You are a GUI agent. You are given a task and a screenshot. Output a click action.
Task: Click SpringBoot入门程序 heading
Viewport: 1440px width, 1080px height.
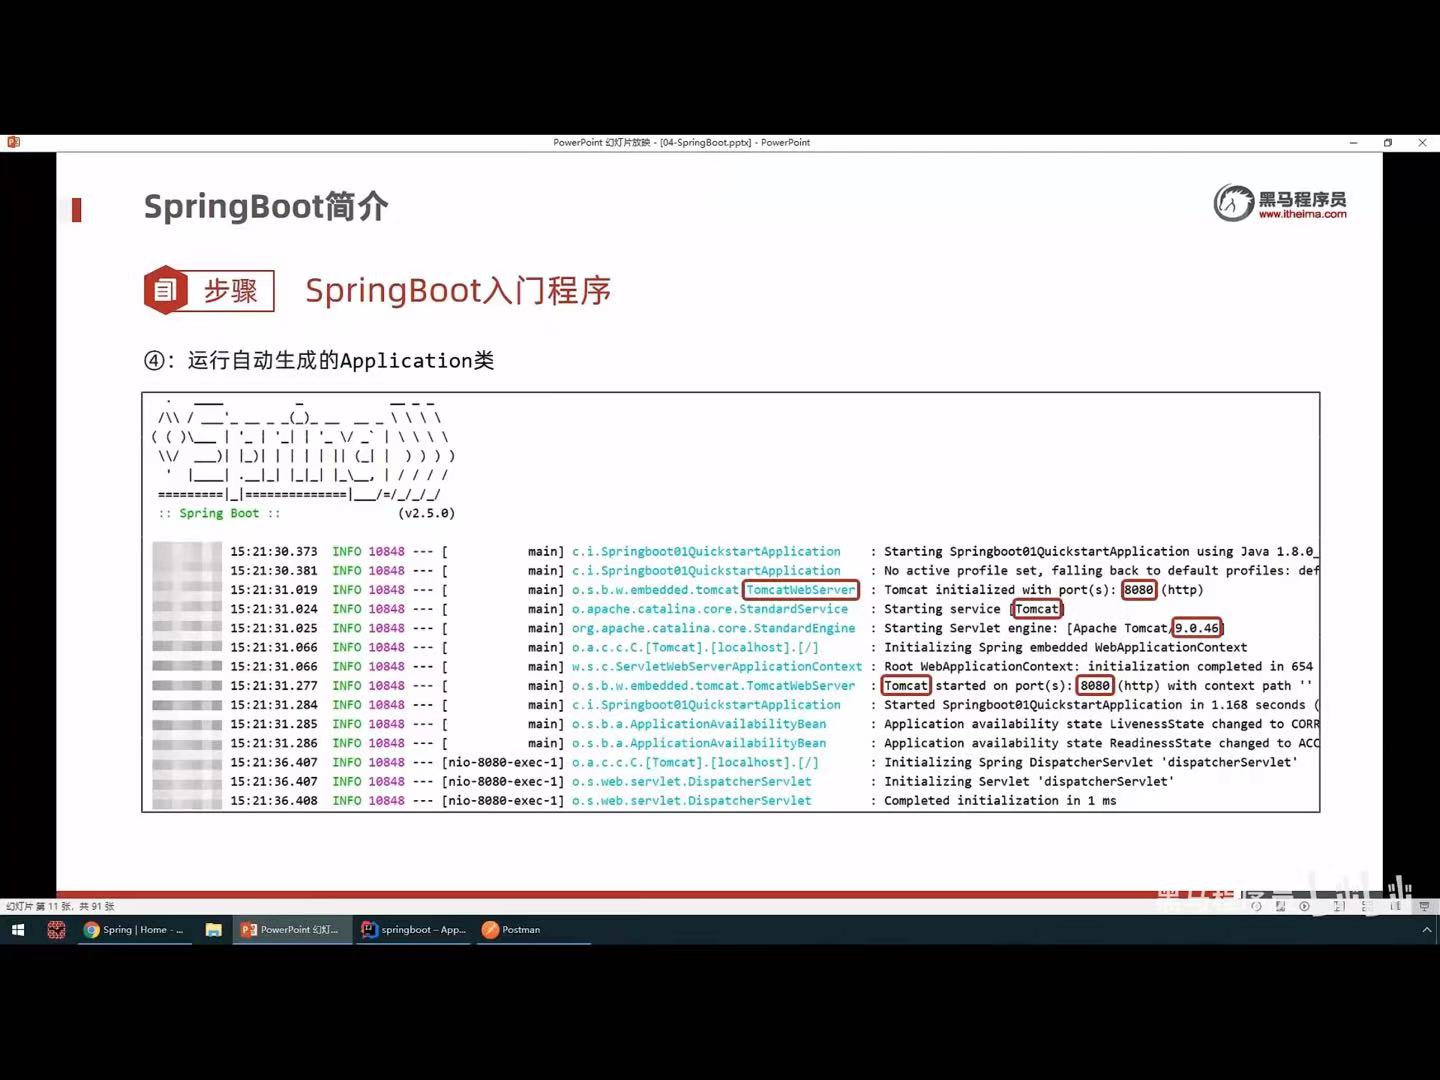(x=458, y=290)
